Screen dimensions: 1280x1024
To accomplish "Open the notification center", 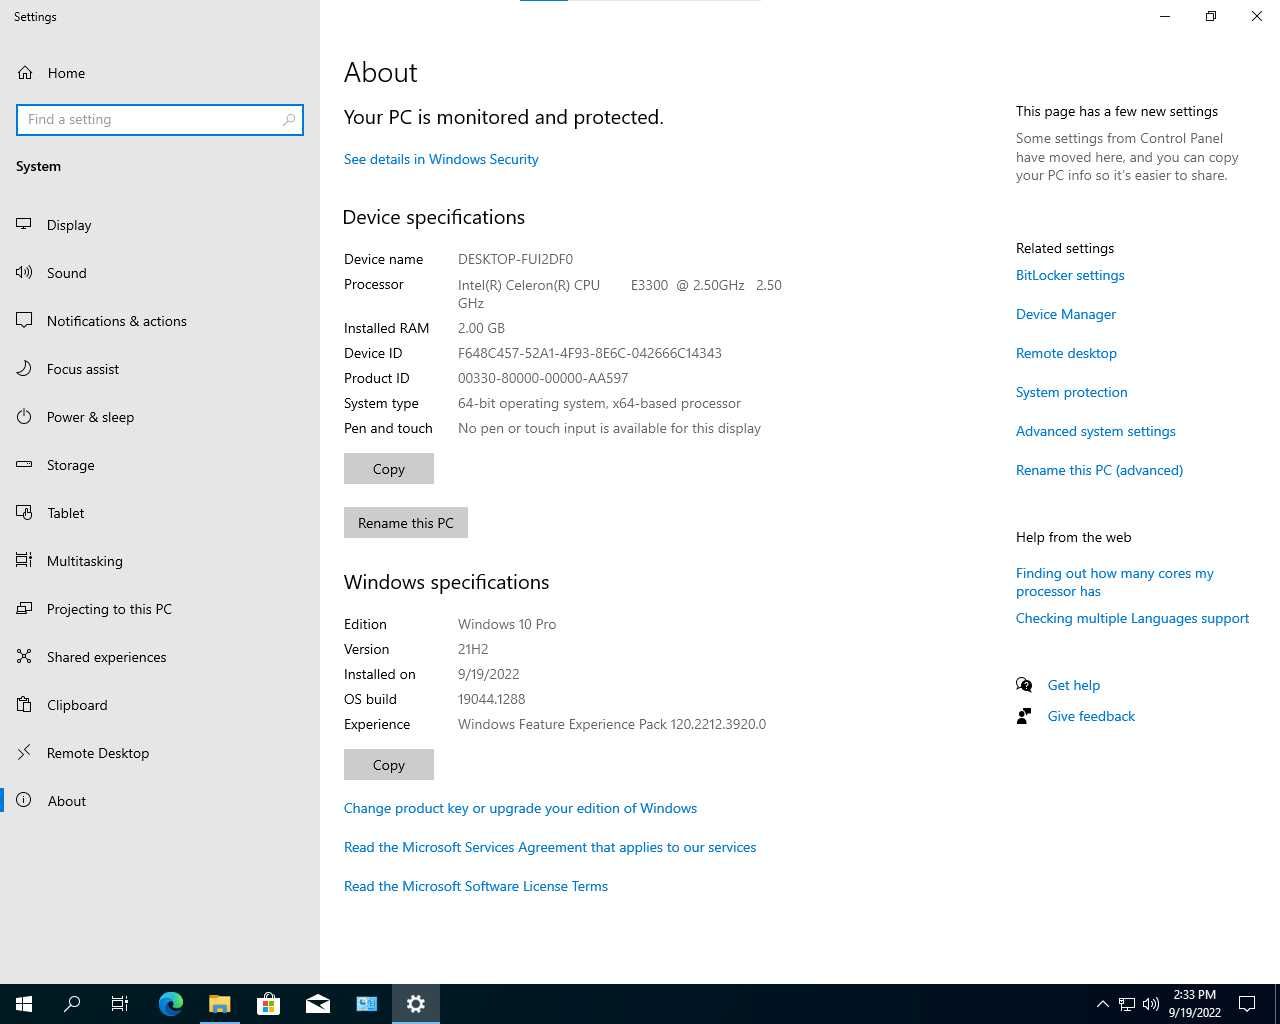I will pos(1247,1004).
